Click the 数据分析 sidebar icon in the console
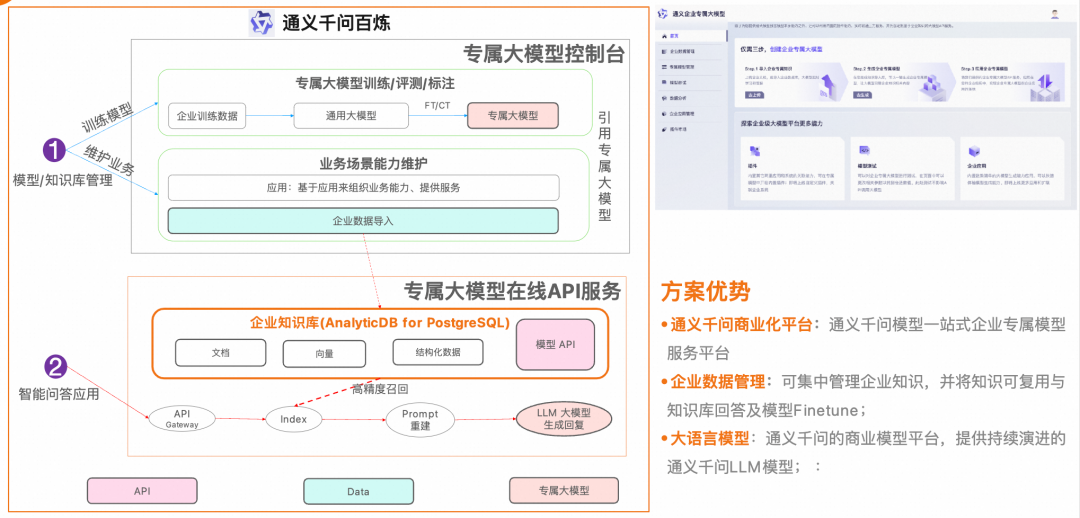This screenshot has height=518, width=1080. pos(664,98)
